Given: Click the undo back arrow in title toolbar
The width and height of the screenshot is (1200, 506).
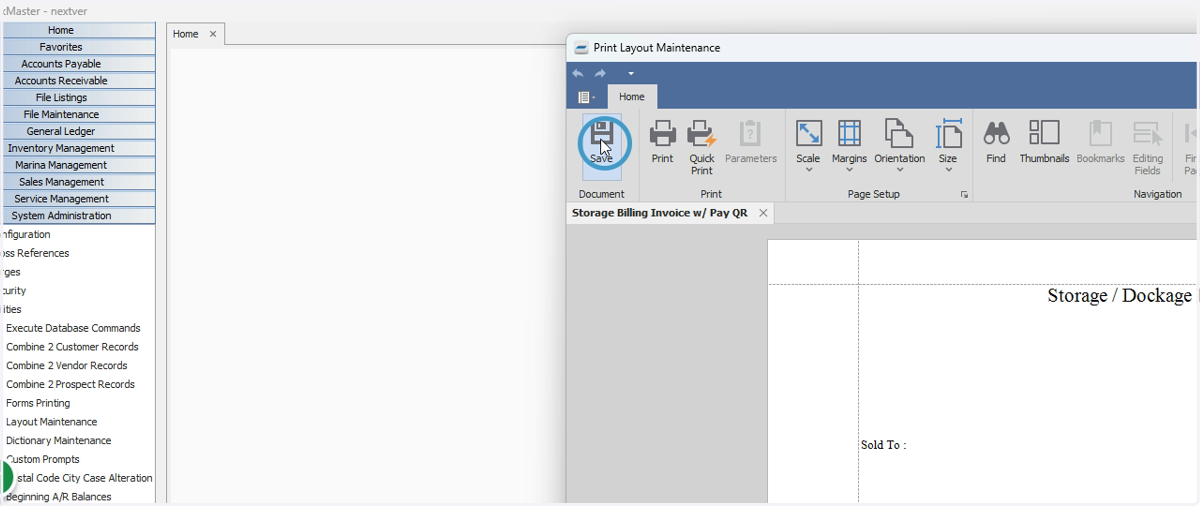Looking at the screenshot, I should click(x=578, y=73).
